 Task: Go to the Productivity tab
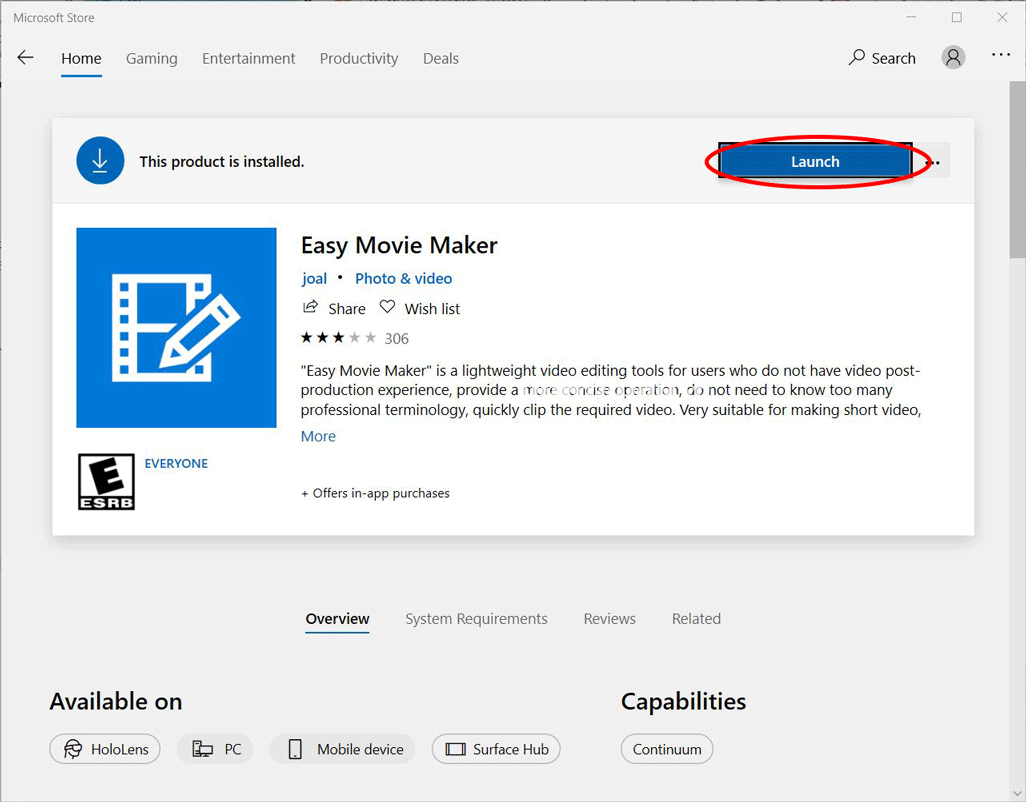tap(359, 58)
